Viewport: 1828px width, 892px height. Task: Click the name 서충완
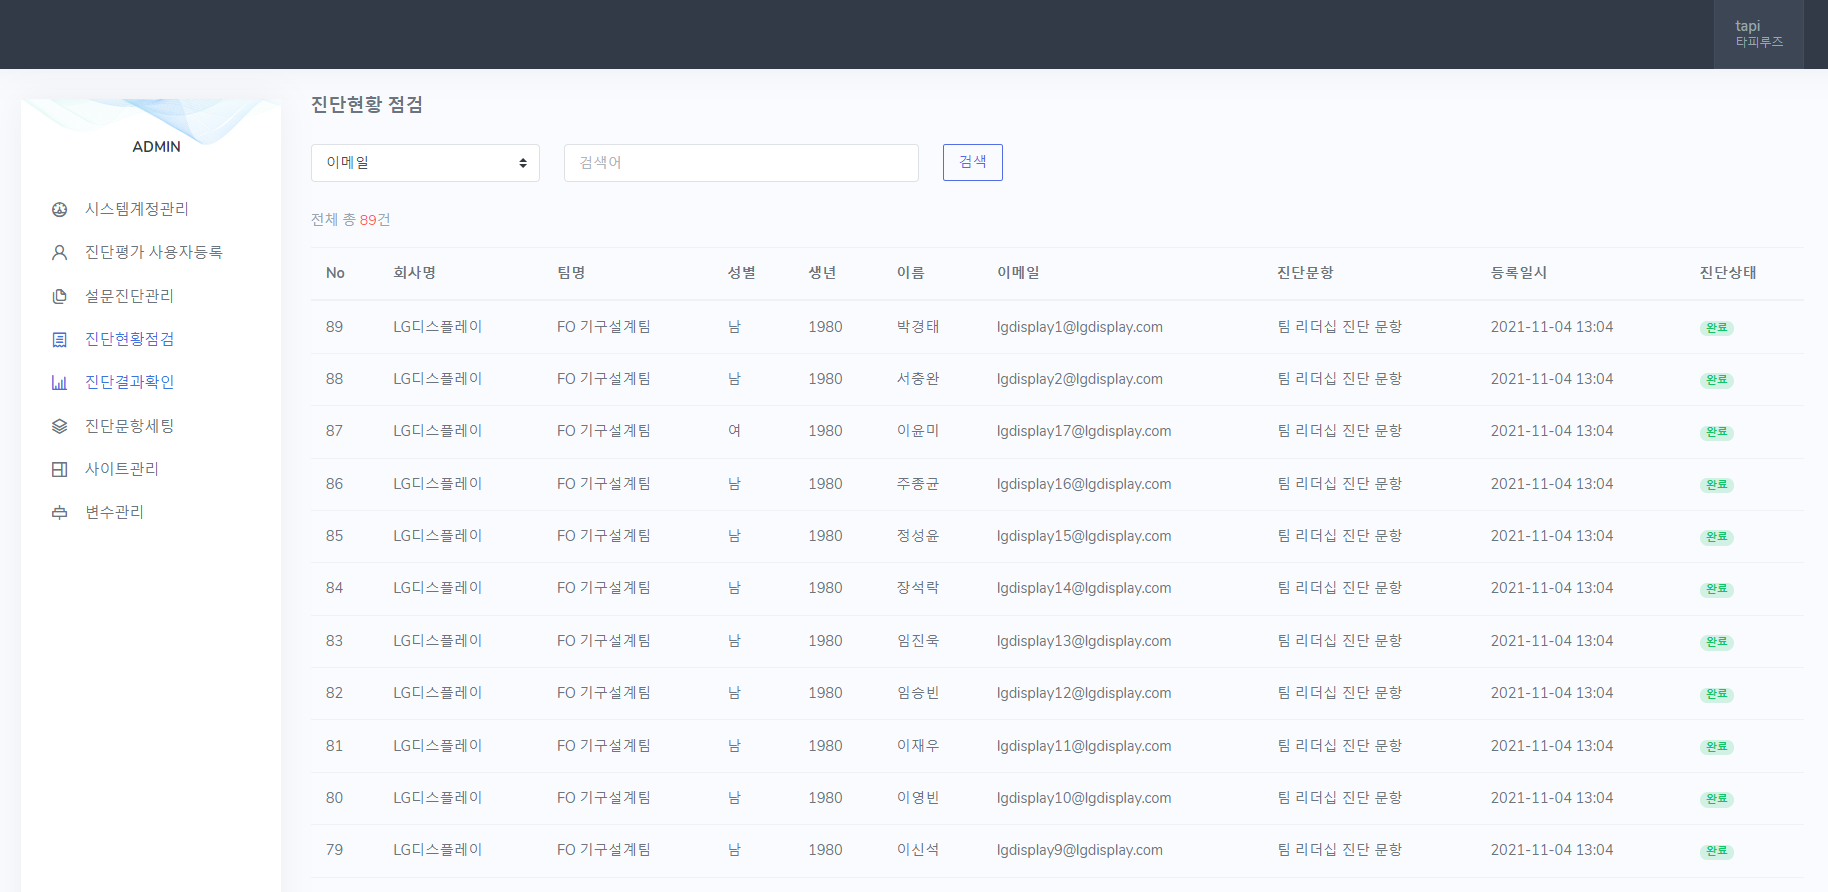(918, 379)
